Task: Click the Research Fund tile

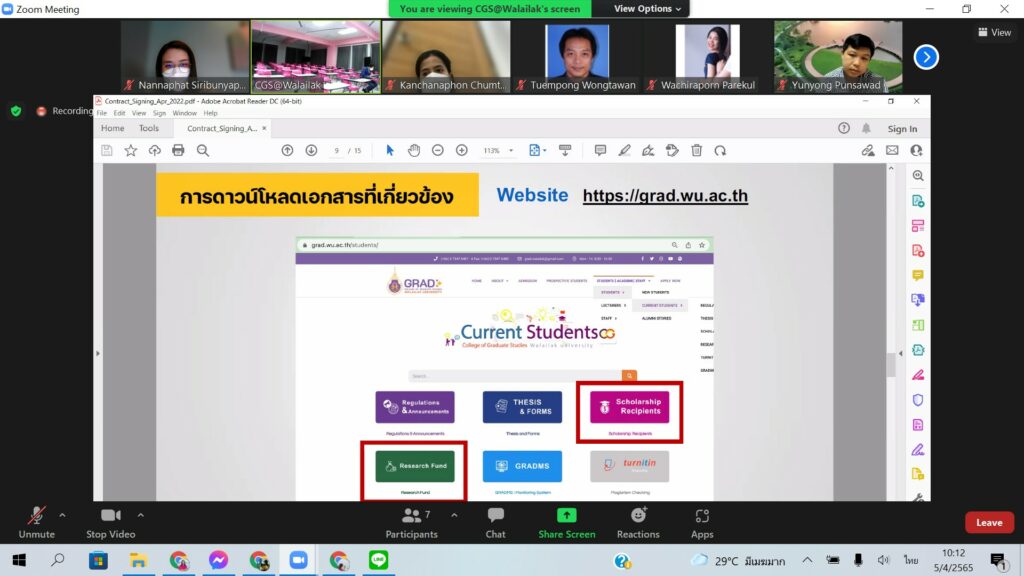Action: point(415,466)
